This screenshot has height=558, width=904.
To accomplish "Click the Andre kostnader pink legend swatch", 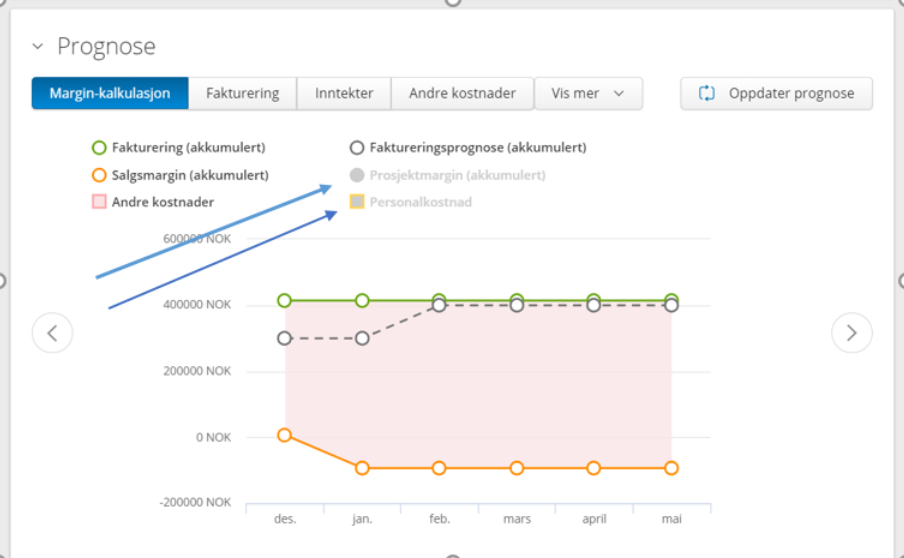I will [99, 202].
